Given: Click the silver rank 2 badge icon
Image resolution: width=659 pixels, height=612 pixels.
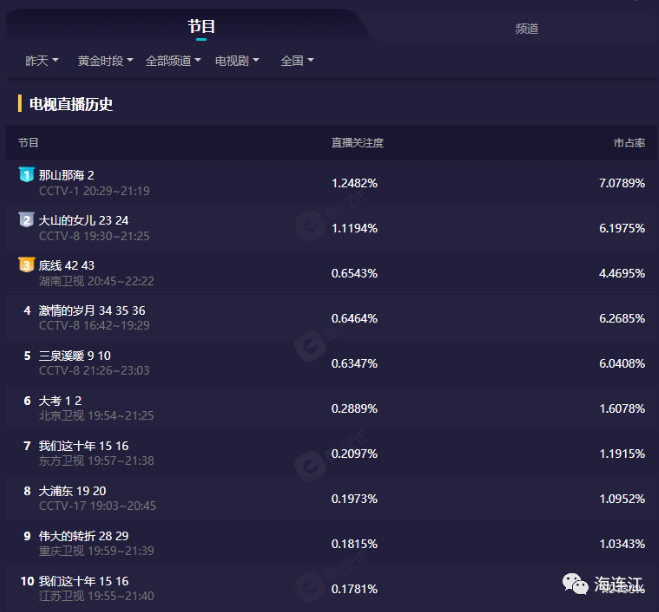Looking at the screenshot, I should coord(26,220).
